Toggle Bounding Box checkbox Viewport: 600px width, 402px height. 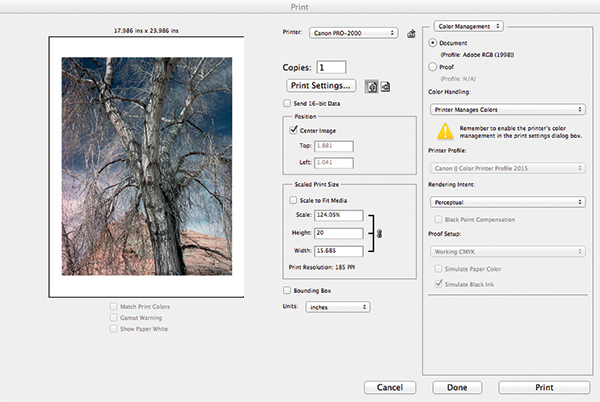tap(287, 290)
